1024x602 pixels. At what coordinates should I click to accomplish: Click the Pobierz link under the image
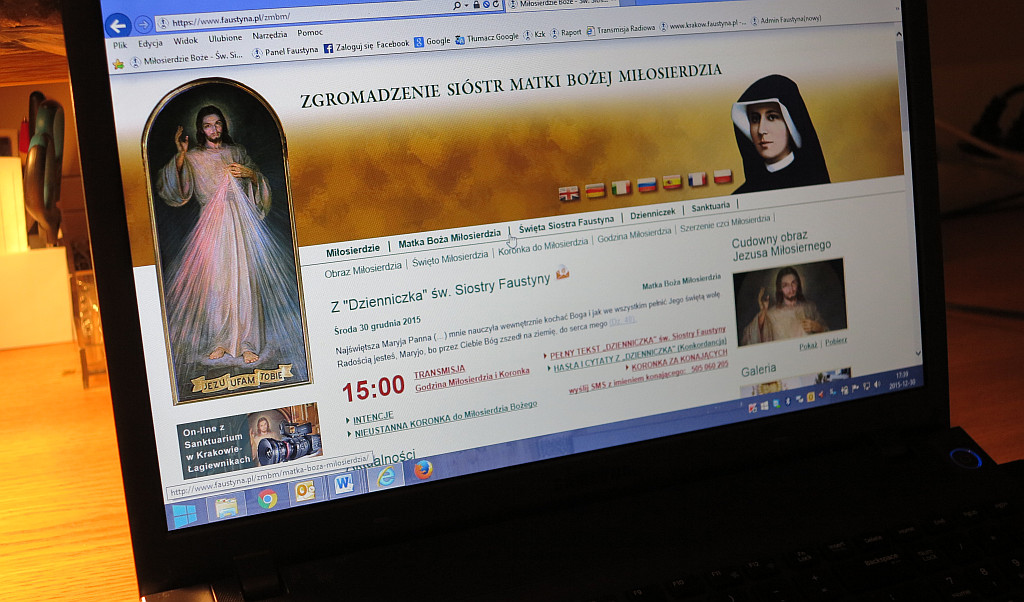(x=836, y=341)
